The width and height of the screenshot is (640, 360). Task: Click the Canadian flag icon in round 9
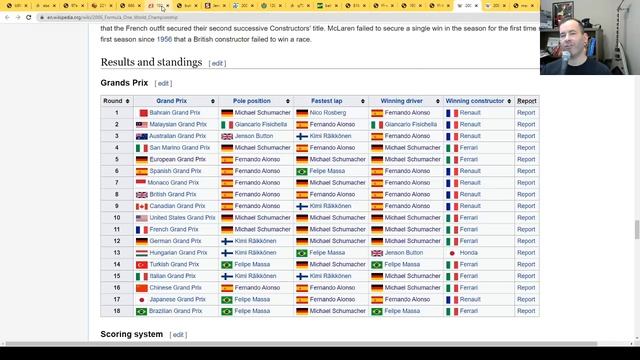click(x=142, y=207)
